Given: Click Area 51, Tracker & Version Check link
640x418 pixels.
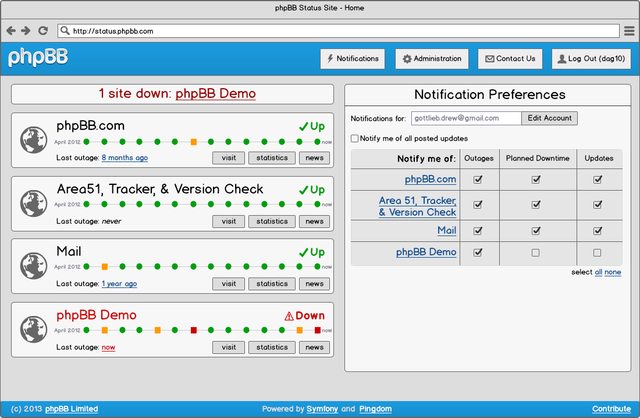Looking at the screenshot, I should coord(417,206).
